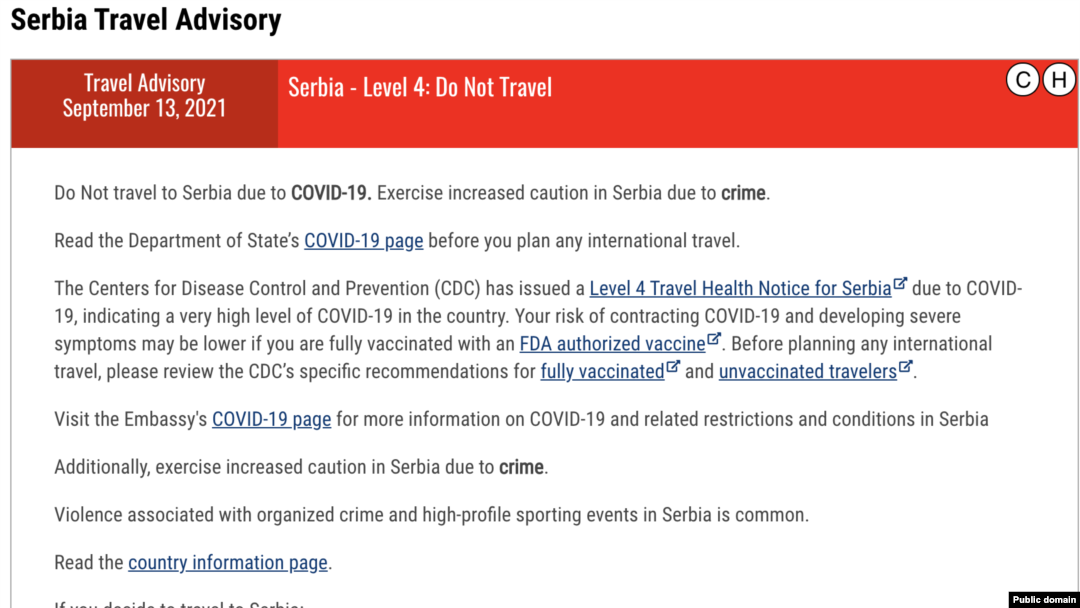Click bold word crime after Additionally sentence
The height and width of the screenshot is (608, 1080).
coord(521,467)
